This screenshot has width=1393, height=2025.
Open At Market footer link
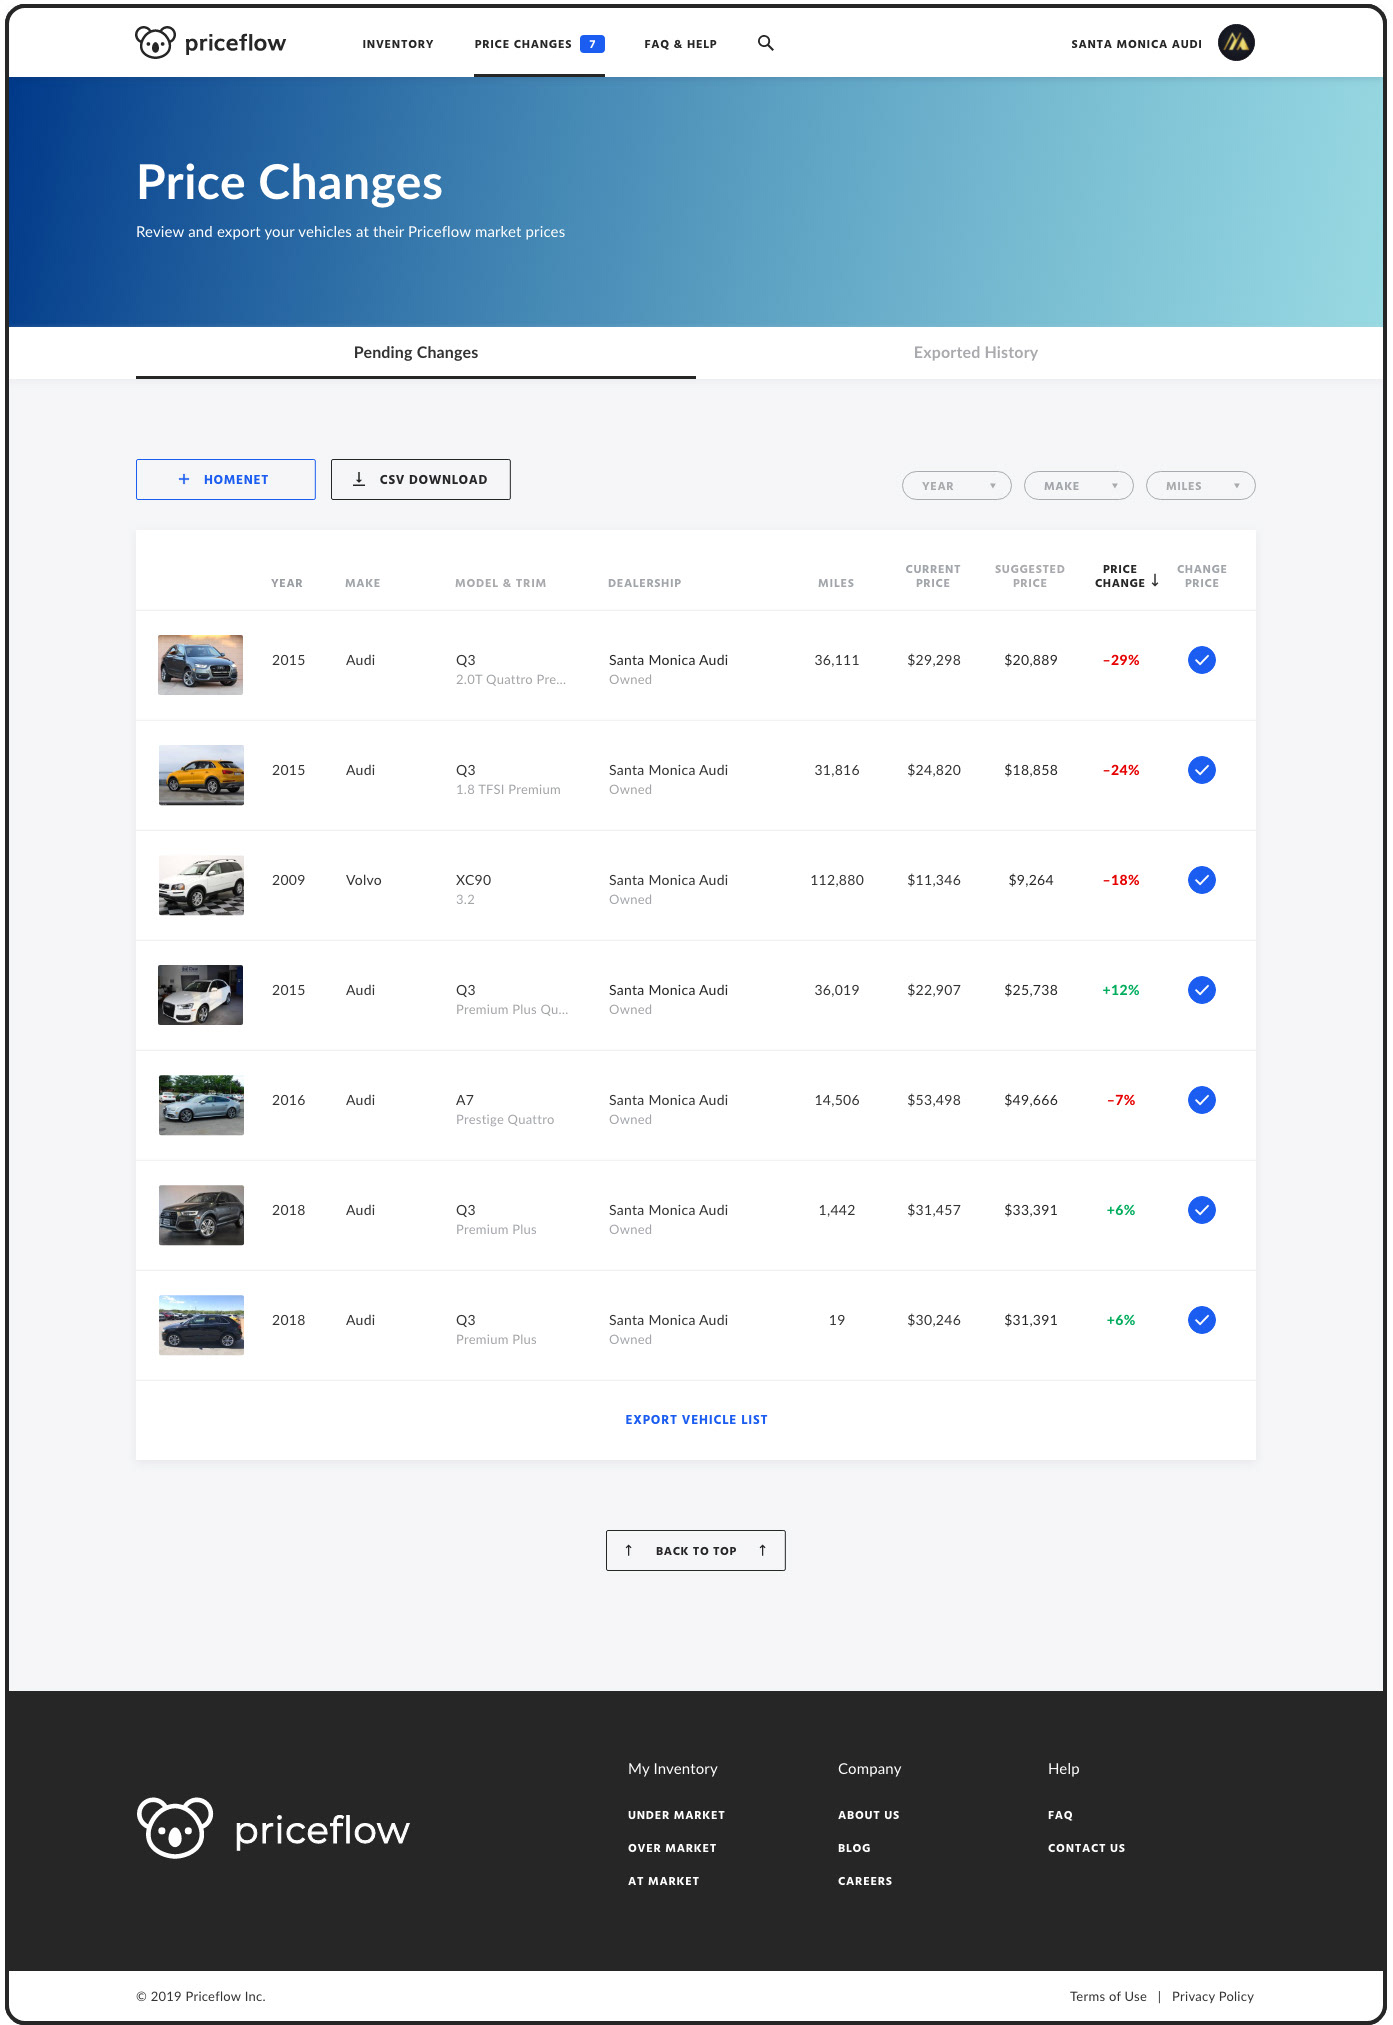click(x=664, y=1881)
